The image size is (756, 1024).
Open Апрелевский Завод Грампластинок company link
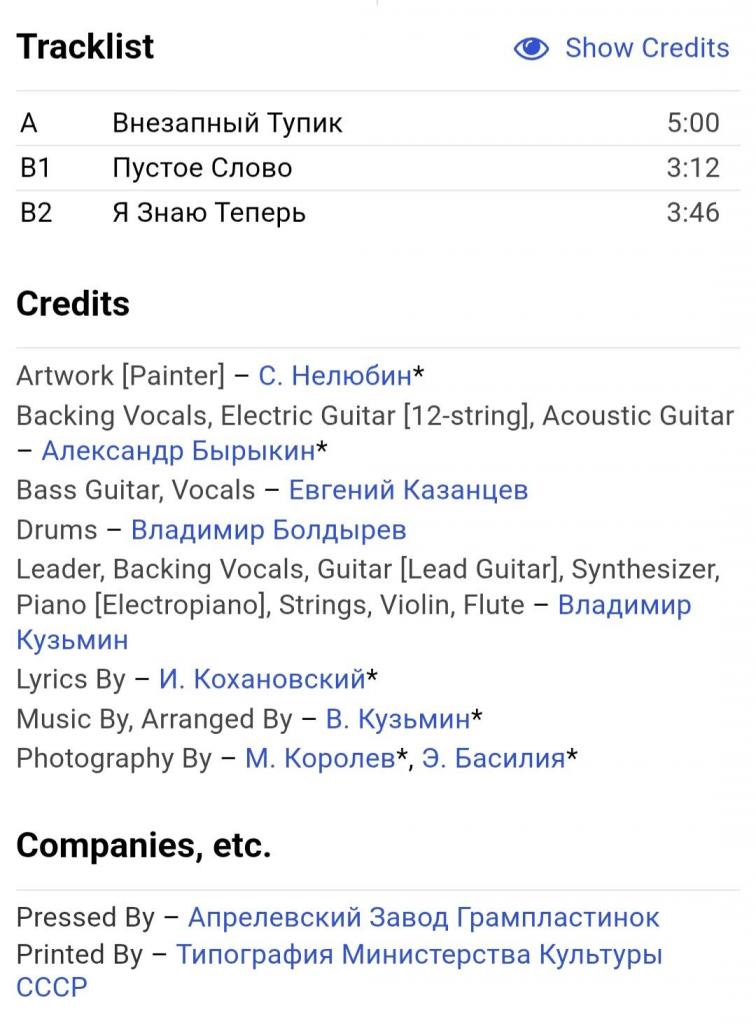(x=424, y=918)
